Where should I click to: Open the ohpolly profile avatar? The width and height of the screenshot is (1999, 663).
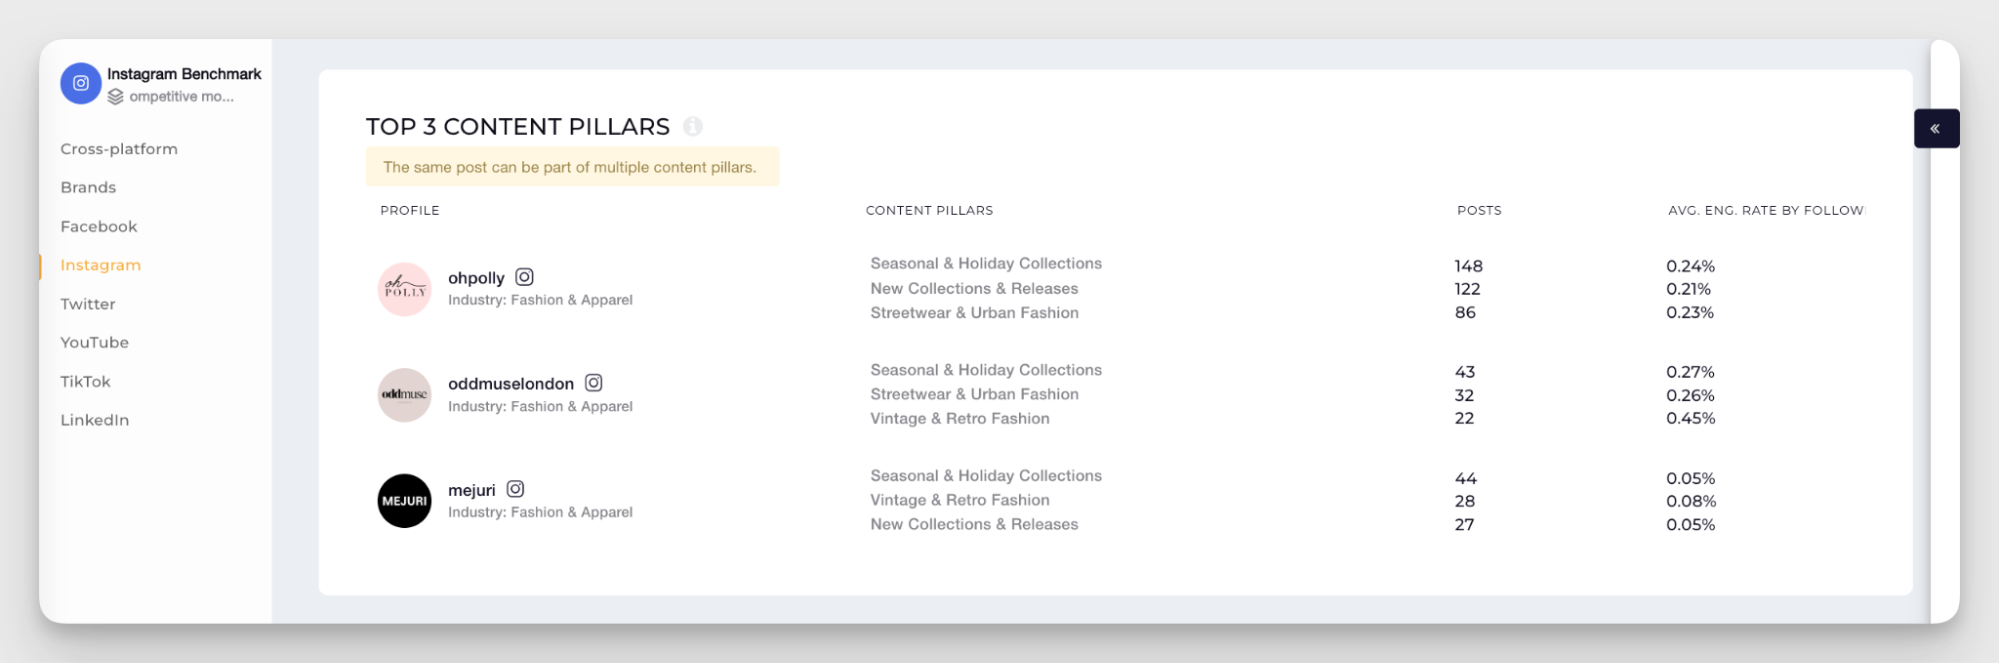pyautogui.click(x=404, y=289)
